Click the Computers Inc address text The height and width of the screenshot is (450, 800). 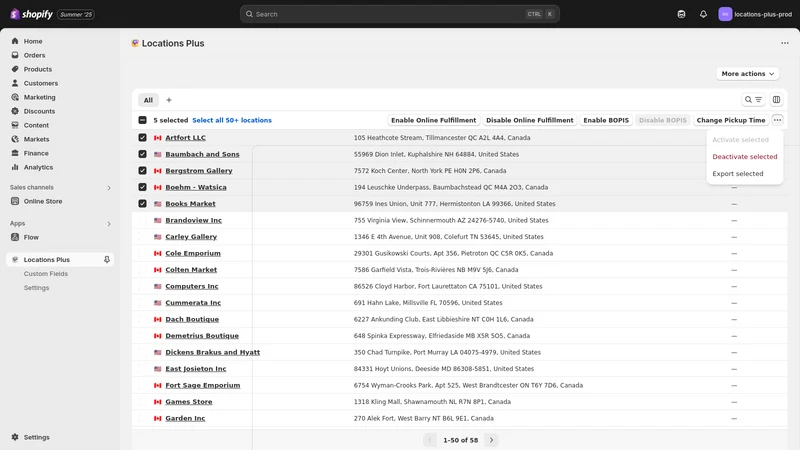pyautogui.click(x=447, y=286)
